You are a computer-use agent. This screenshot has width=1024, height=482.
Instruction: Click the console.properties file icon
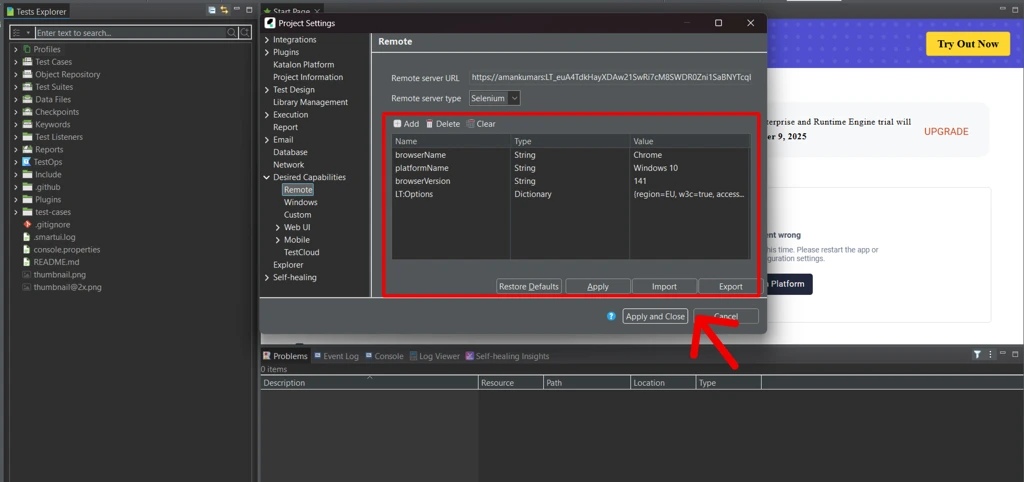27,249
